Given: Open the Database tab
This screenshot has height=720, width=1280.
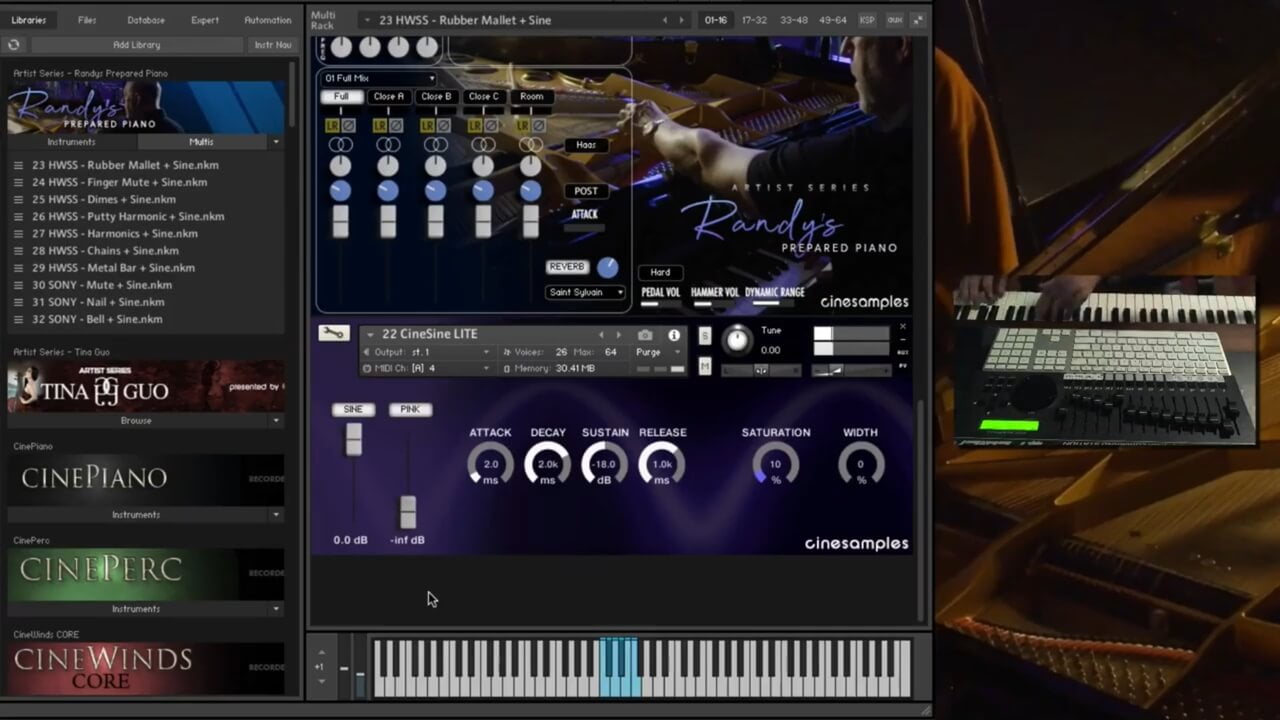Looking at the screenshot, I should click(x=146, y=20).
